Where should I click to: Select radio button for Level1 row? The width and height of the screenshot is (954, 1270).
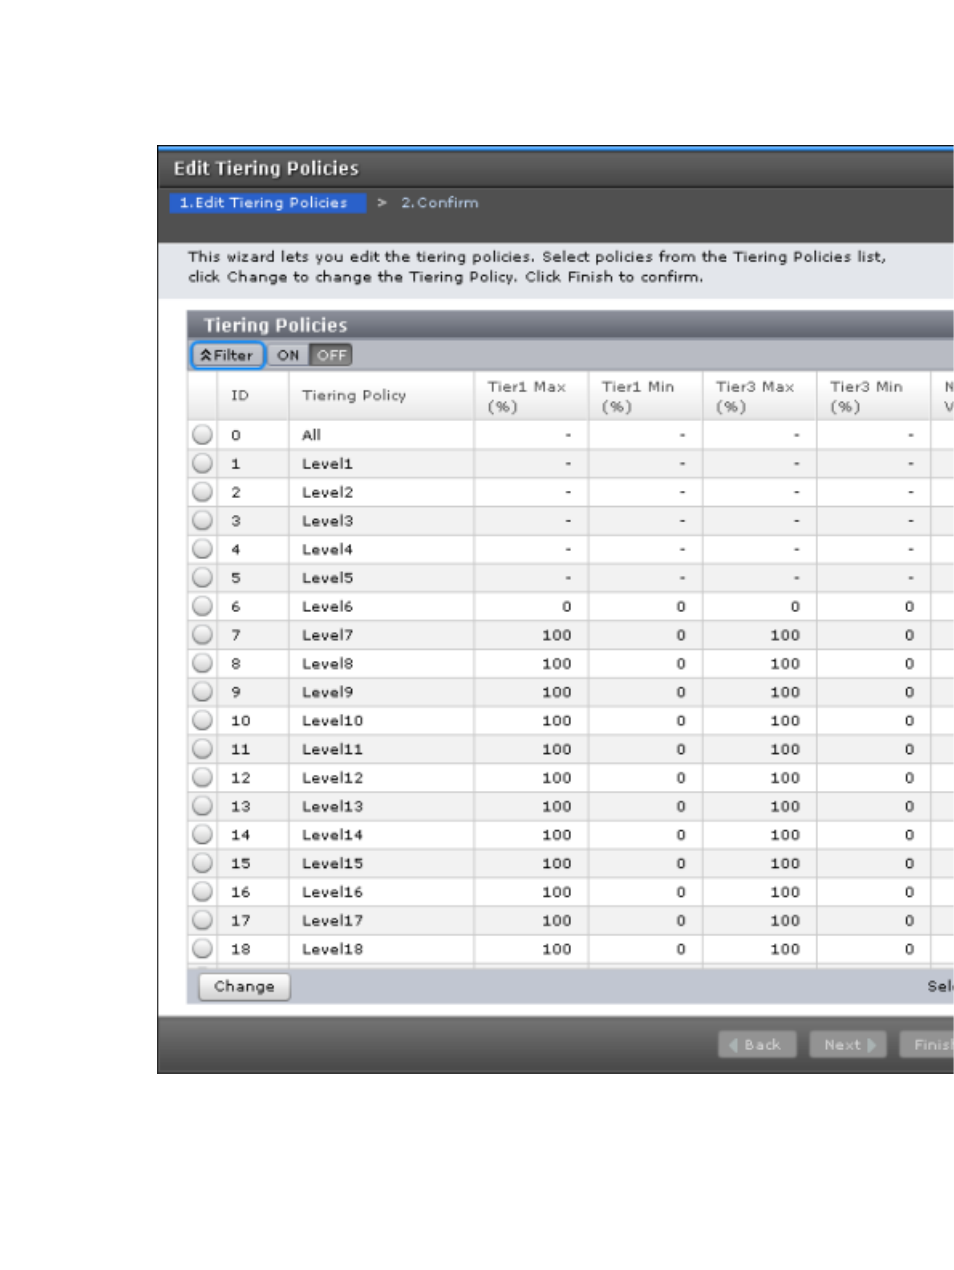coord(202,463)
